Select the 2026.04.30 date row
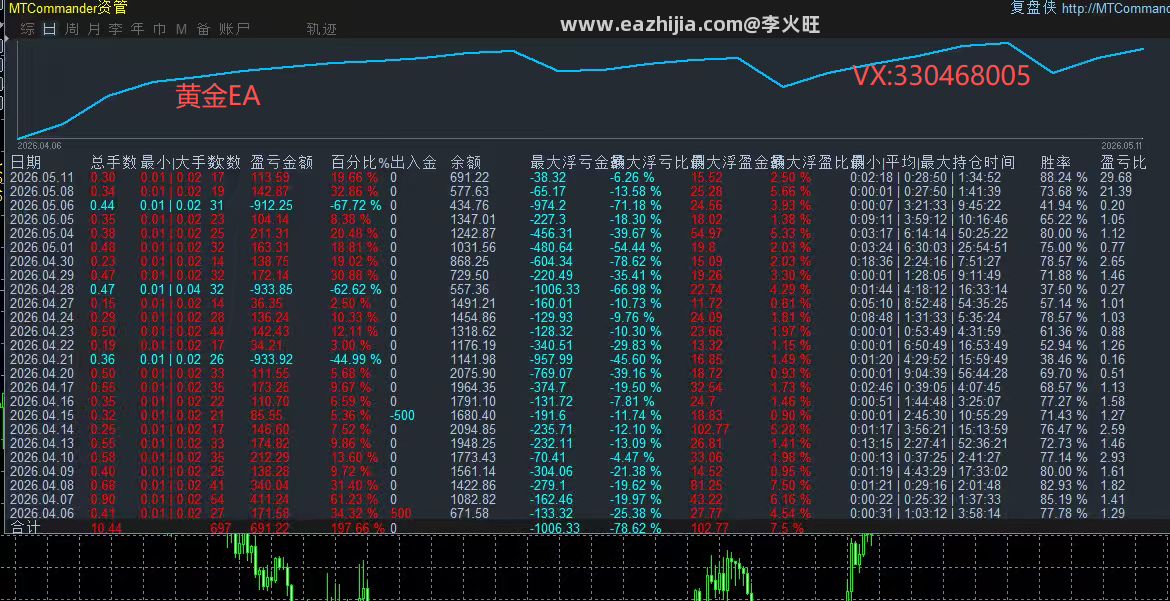1170x601 pixels. coord(43,261)
